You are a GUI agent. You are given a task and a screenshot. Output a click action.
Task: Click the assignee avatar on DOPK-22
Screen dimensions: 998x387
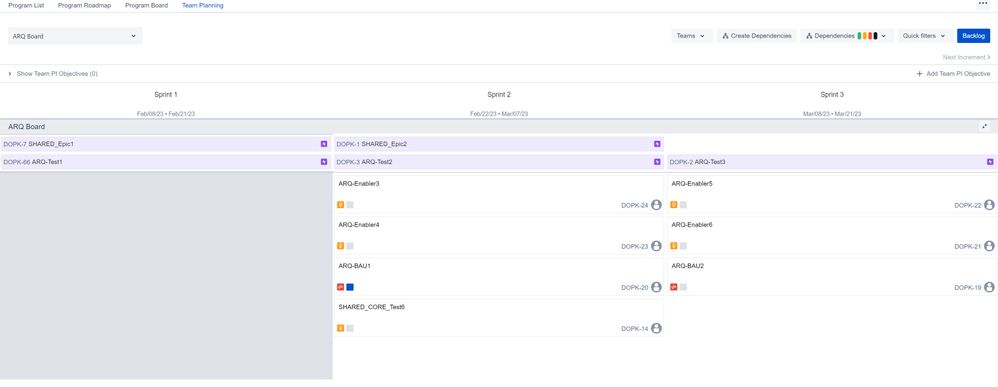click(989, 205)
